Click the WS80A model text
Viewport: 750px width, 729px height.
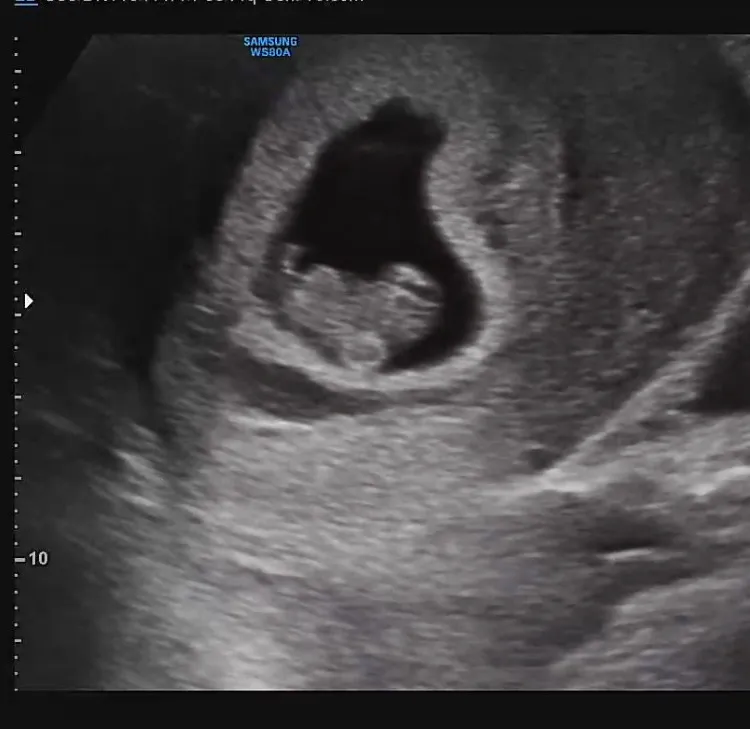[x=270, y=52]
